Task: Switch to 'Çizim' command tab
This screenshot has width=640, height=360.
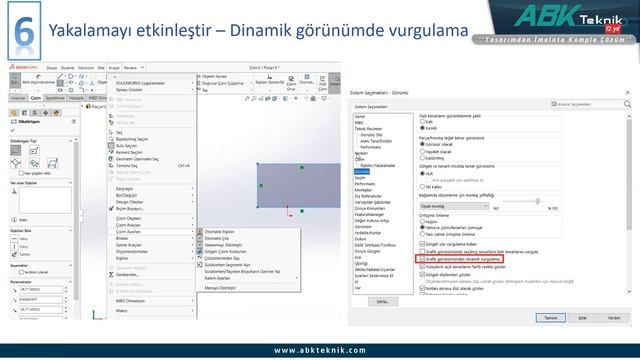Action: tap(36, 98)
